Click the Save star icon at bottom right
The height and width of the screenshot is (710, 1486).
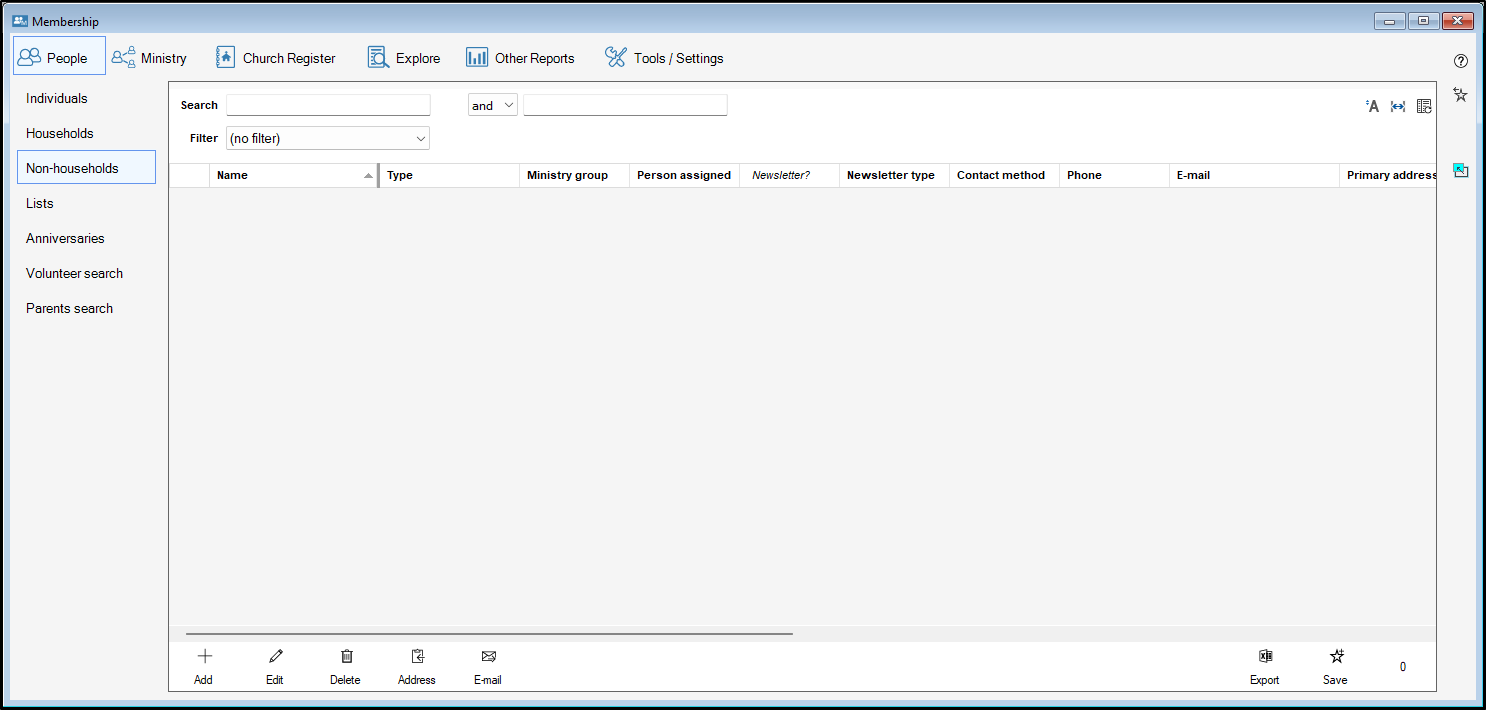pyautogui.click(x=1336, y=657)
